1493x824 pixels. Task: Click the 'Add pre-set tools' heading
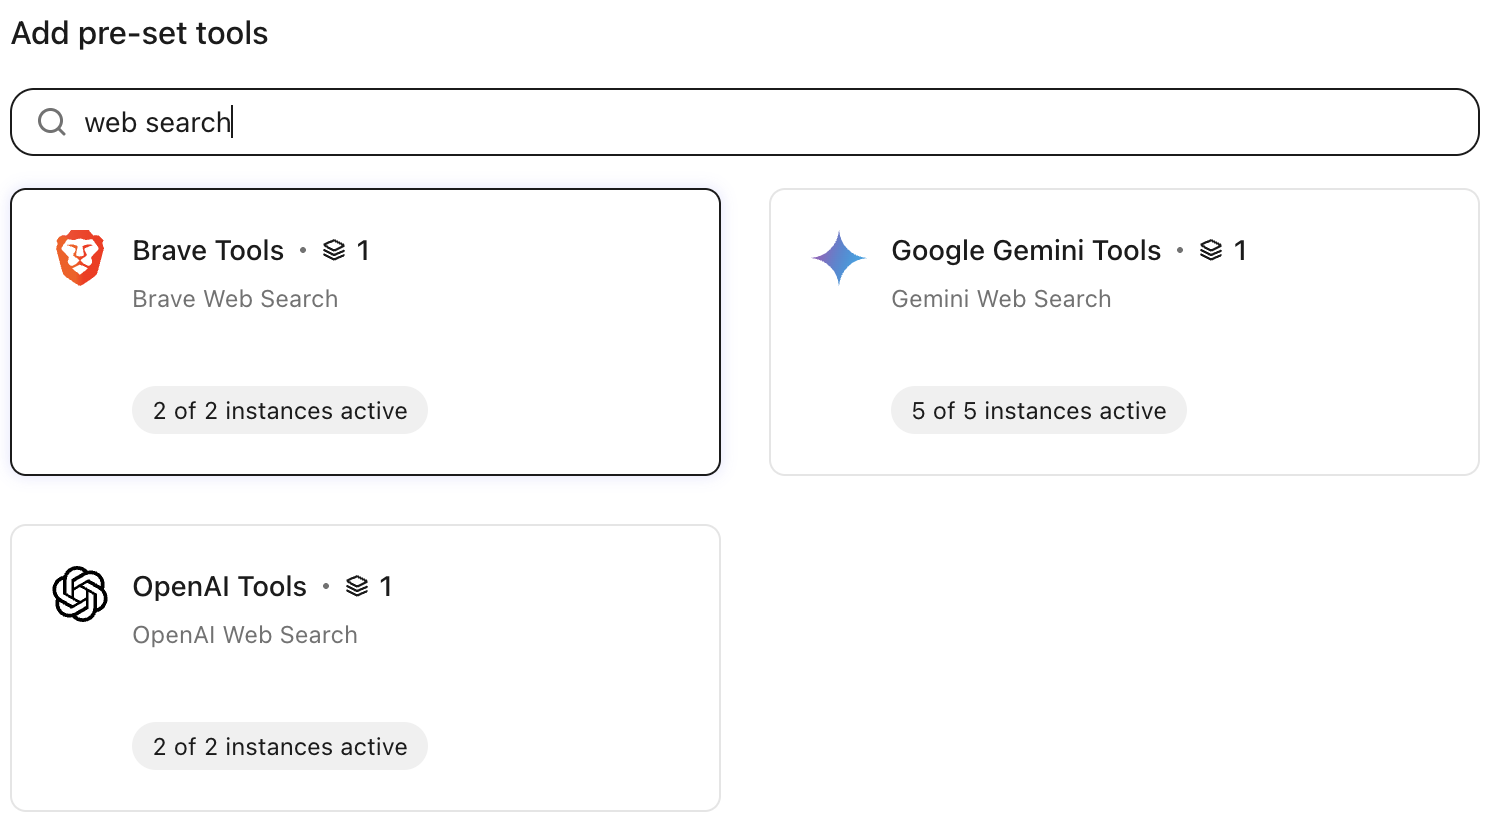140,34
